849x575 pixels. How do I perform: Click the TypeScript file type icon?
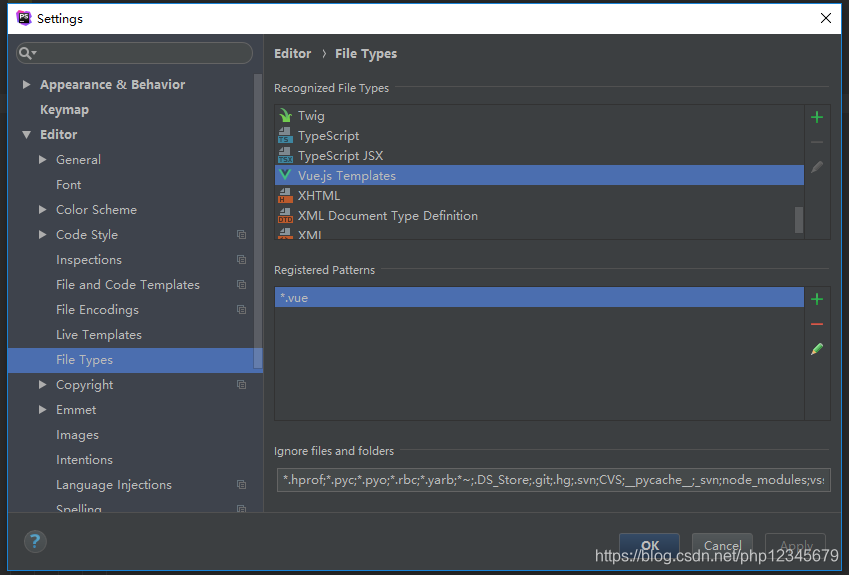pyautogui.click(x=285, y=135)
